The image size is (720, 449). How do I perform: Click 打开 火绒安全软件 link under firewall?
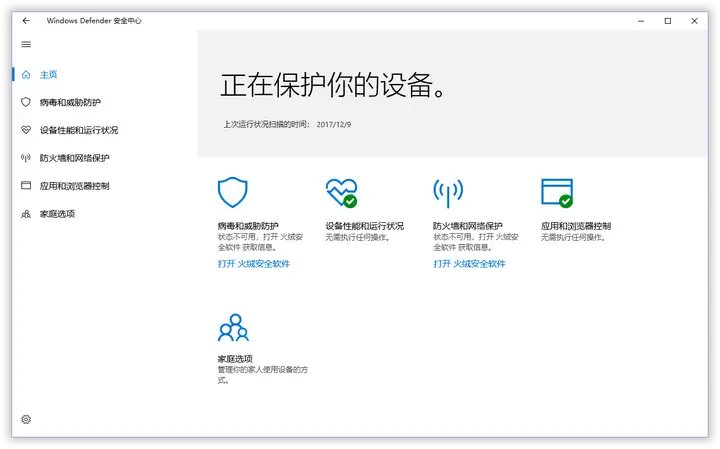point(469,264)
